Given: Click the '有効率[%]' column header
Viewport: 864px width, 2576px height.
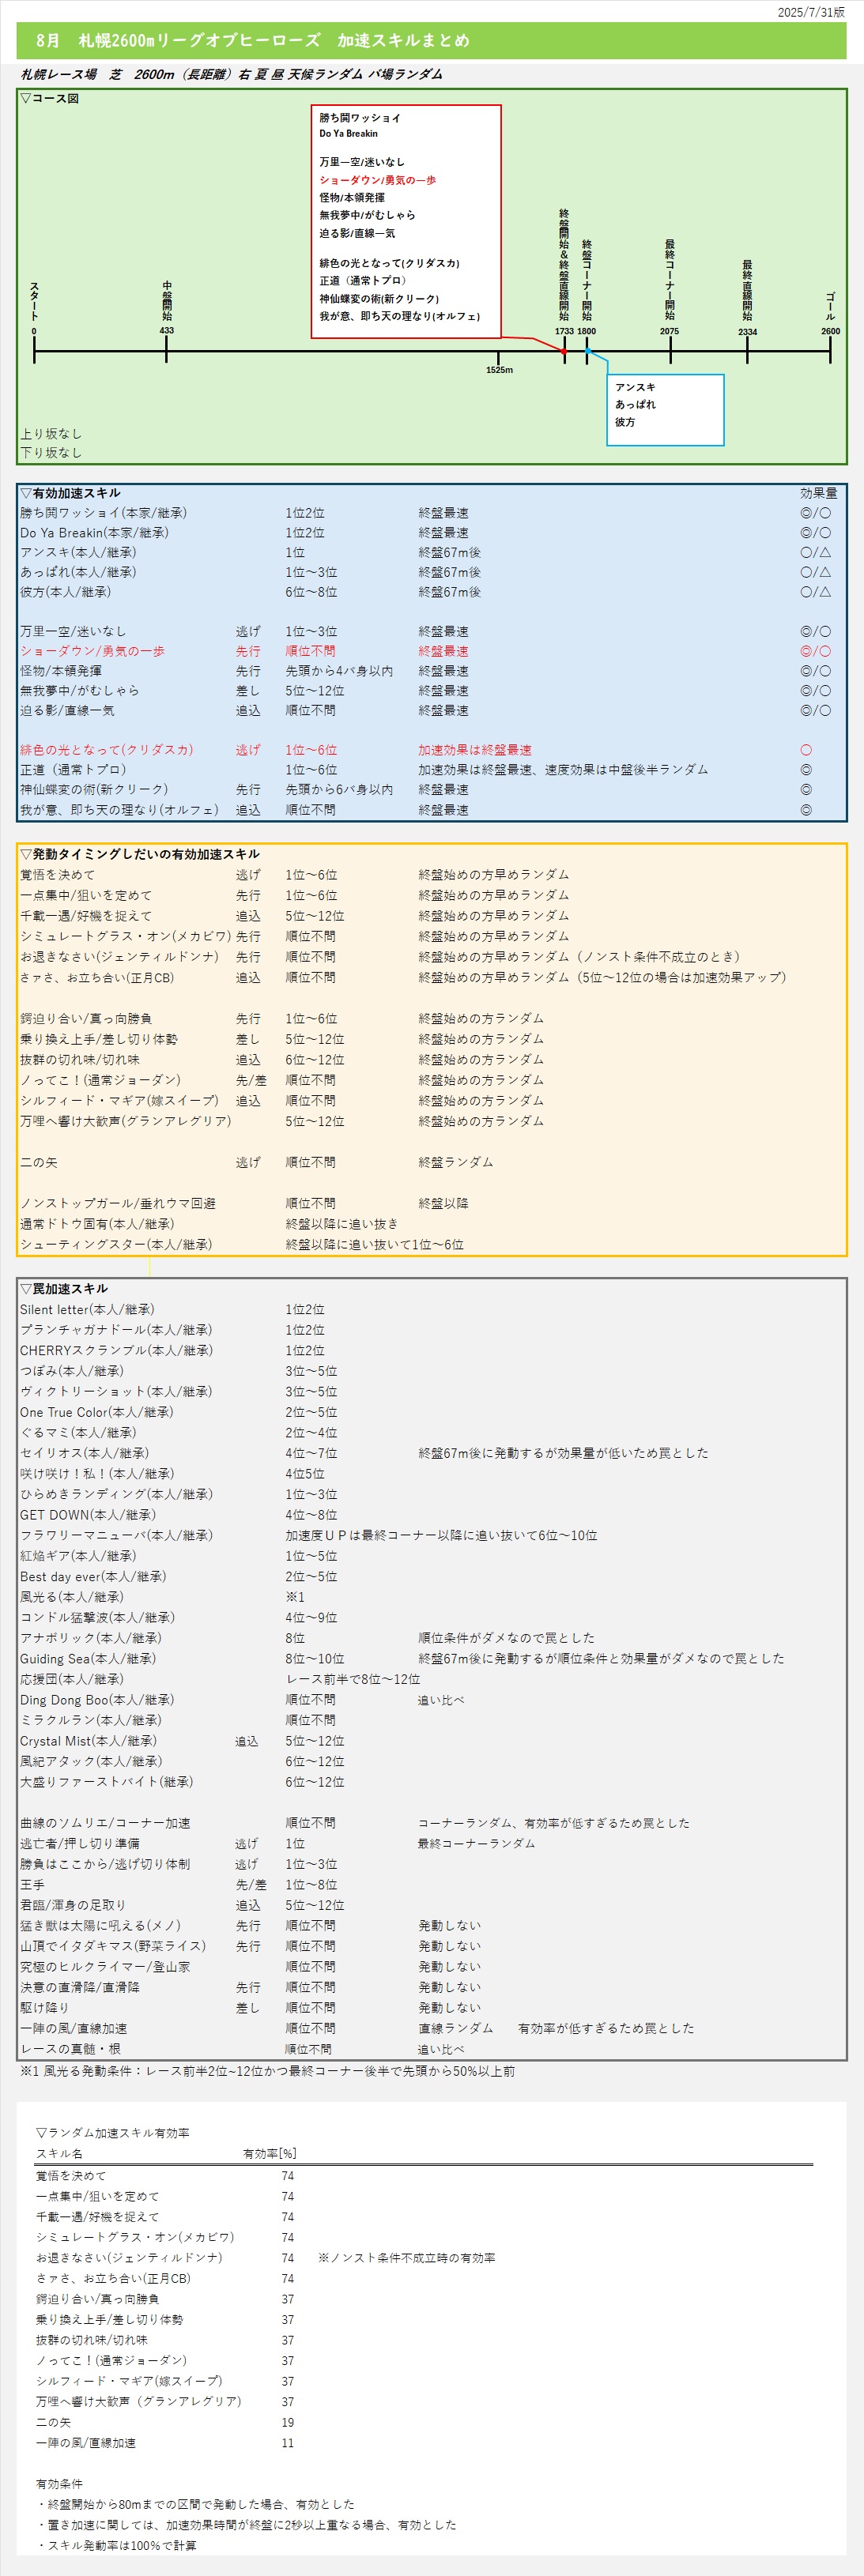Looking at the screenshot, I should [x=270, y=2154].
